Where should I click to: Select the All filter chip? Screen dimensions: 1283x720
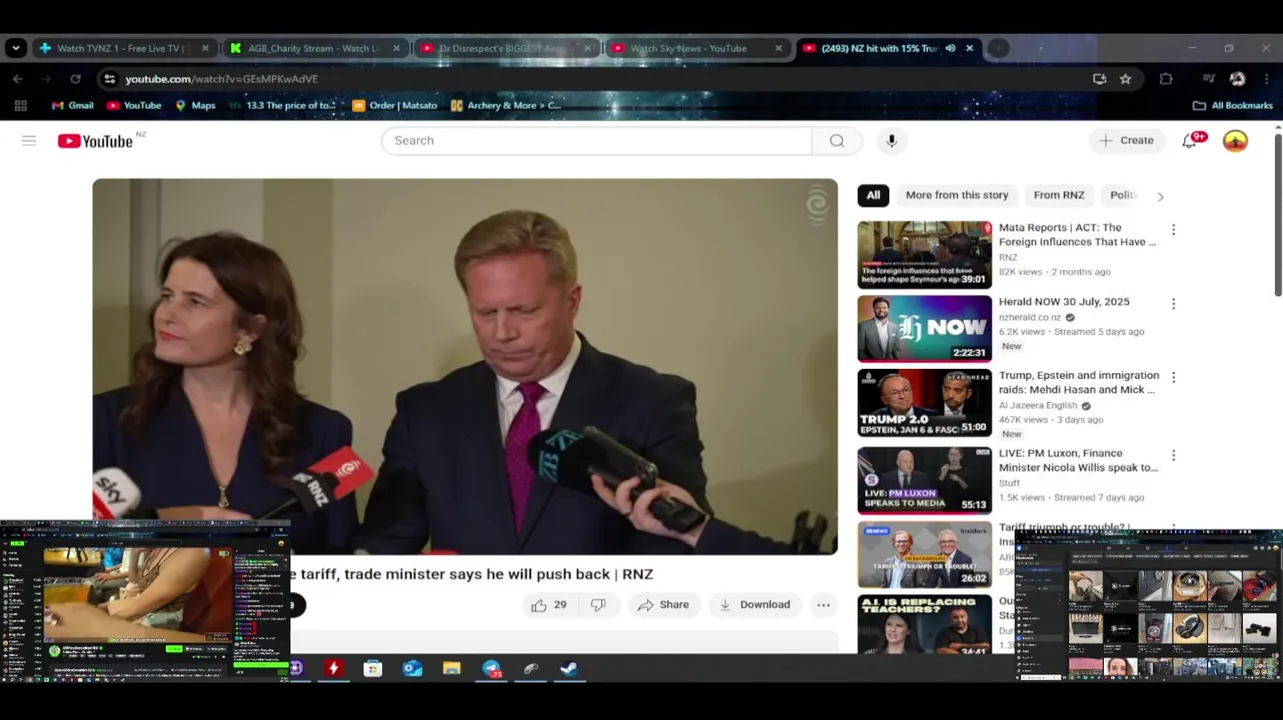[x=873, y=196]
